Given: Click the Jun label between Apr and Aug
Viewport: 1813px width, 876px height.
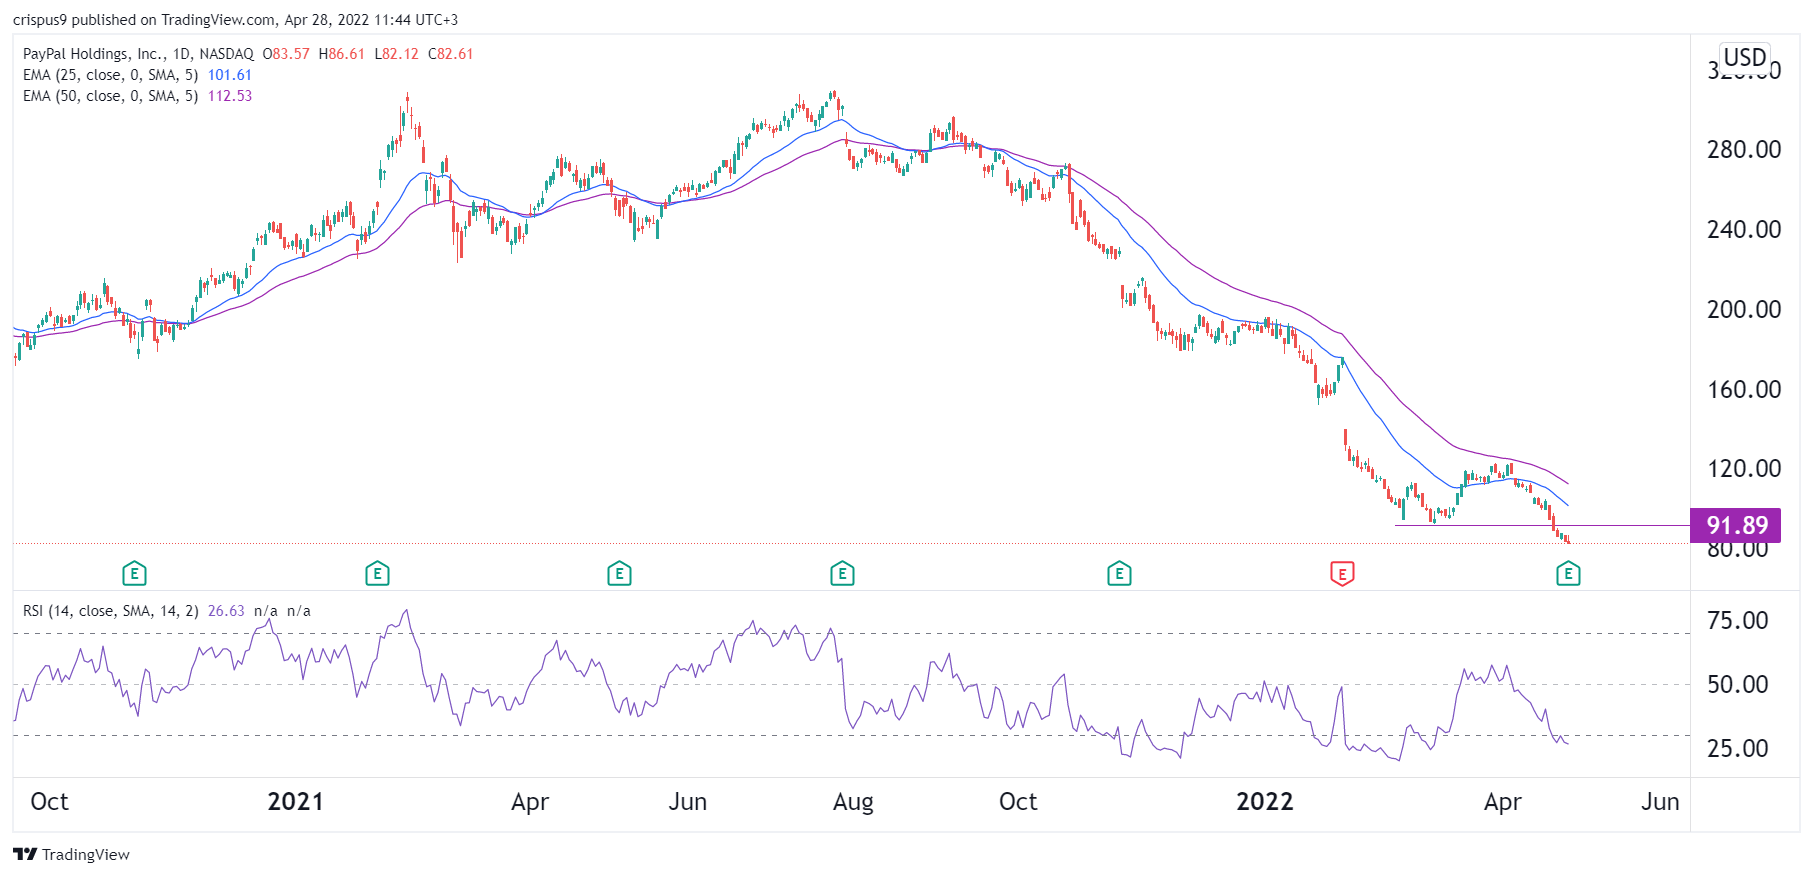Looking at the screenshot, I should (688, 802).
